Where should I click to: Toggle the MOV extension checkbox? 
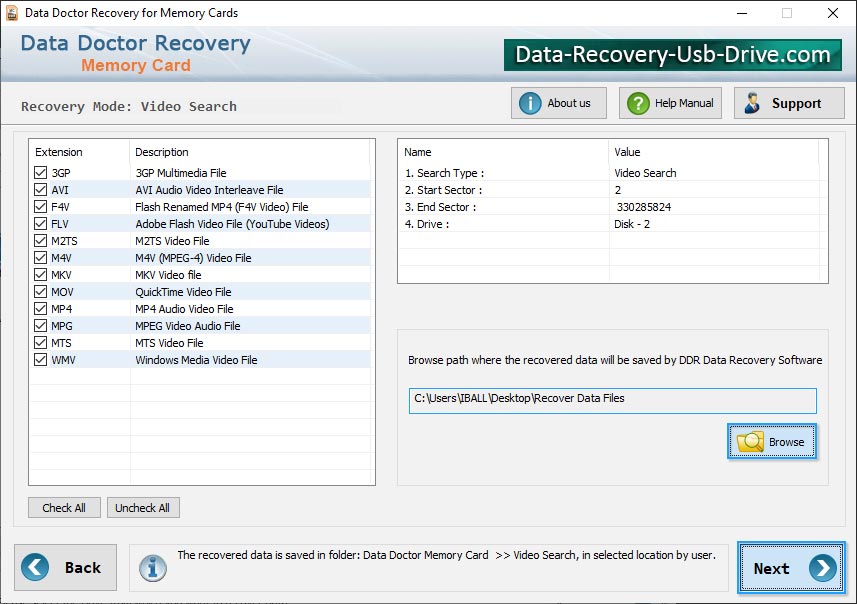[40, 291]
